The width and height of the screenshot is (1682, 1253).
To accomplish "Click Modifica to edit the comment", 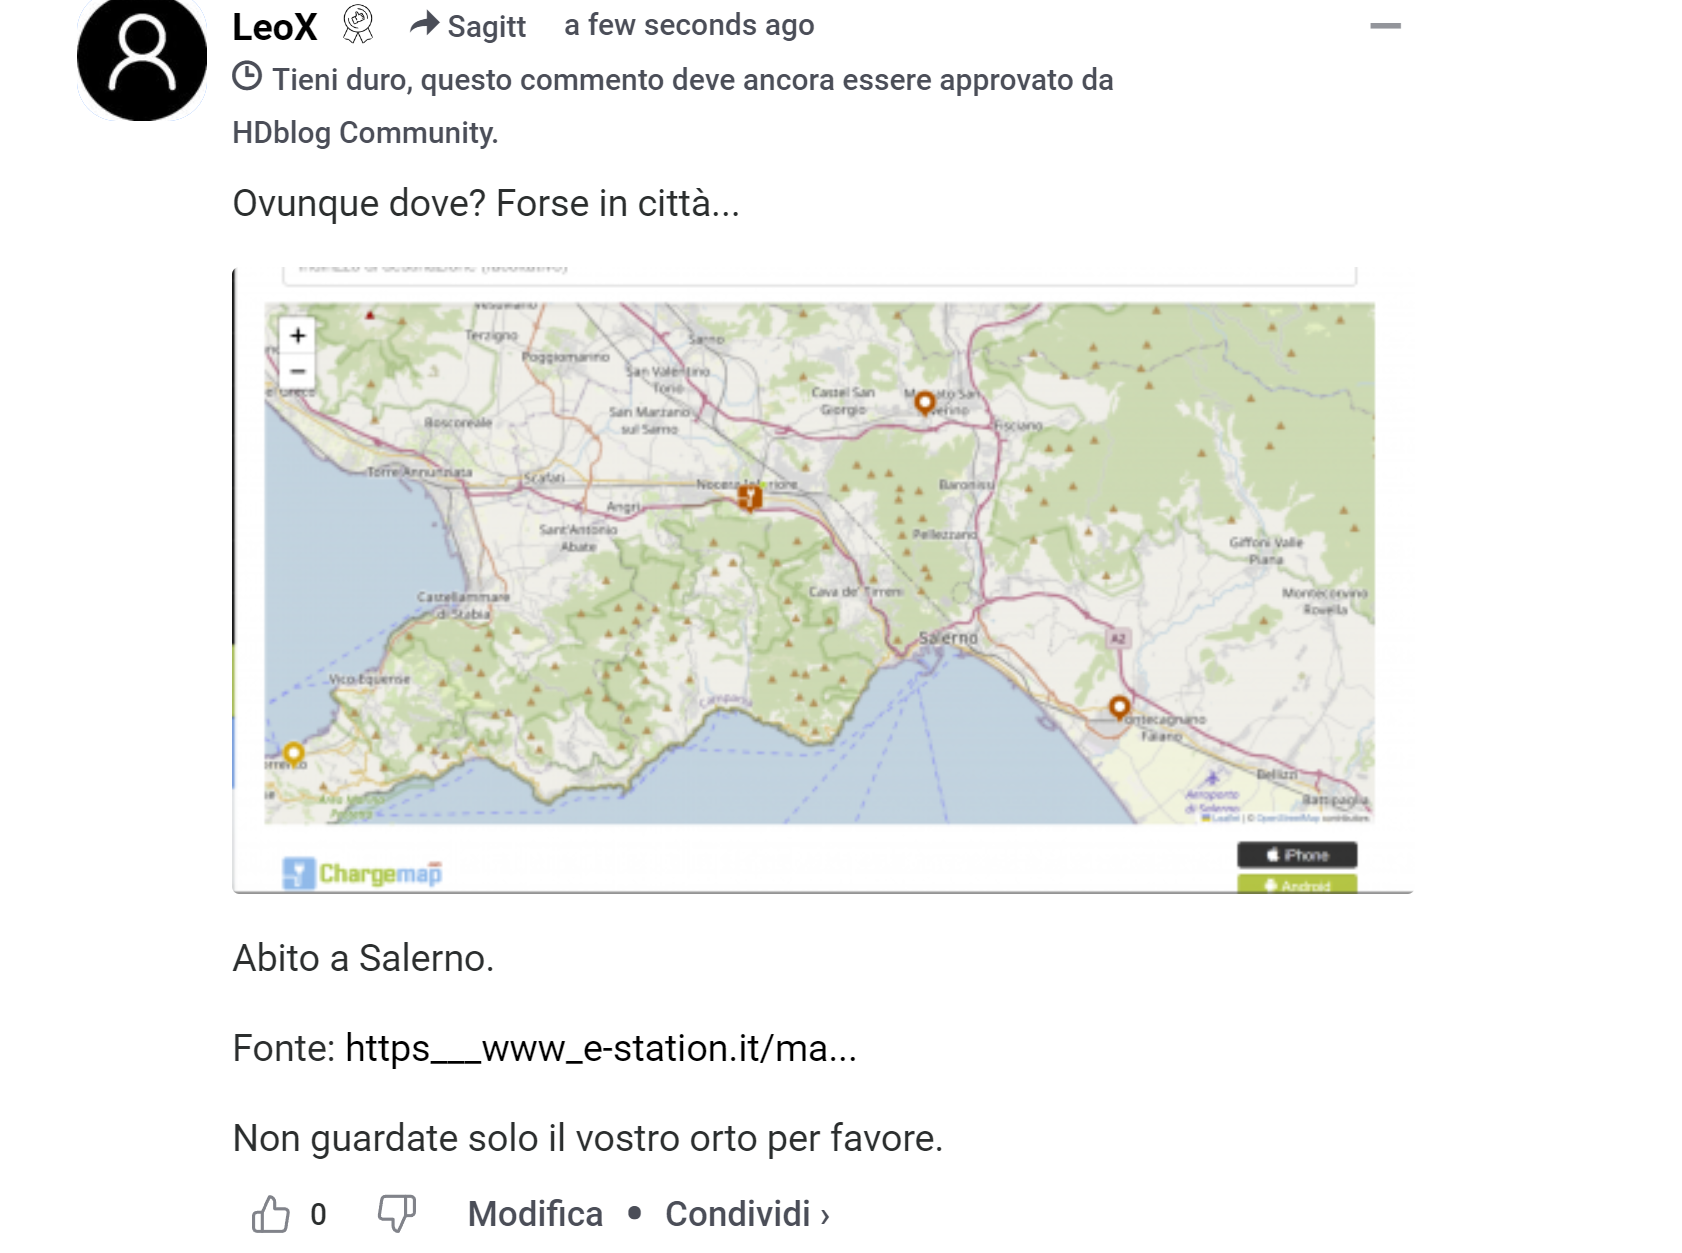I will point(536,1214).
